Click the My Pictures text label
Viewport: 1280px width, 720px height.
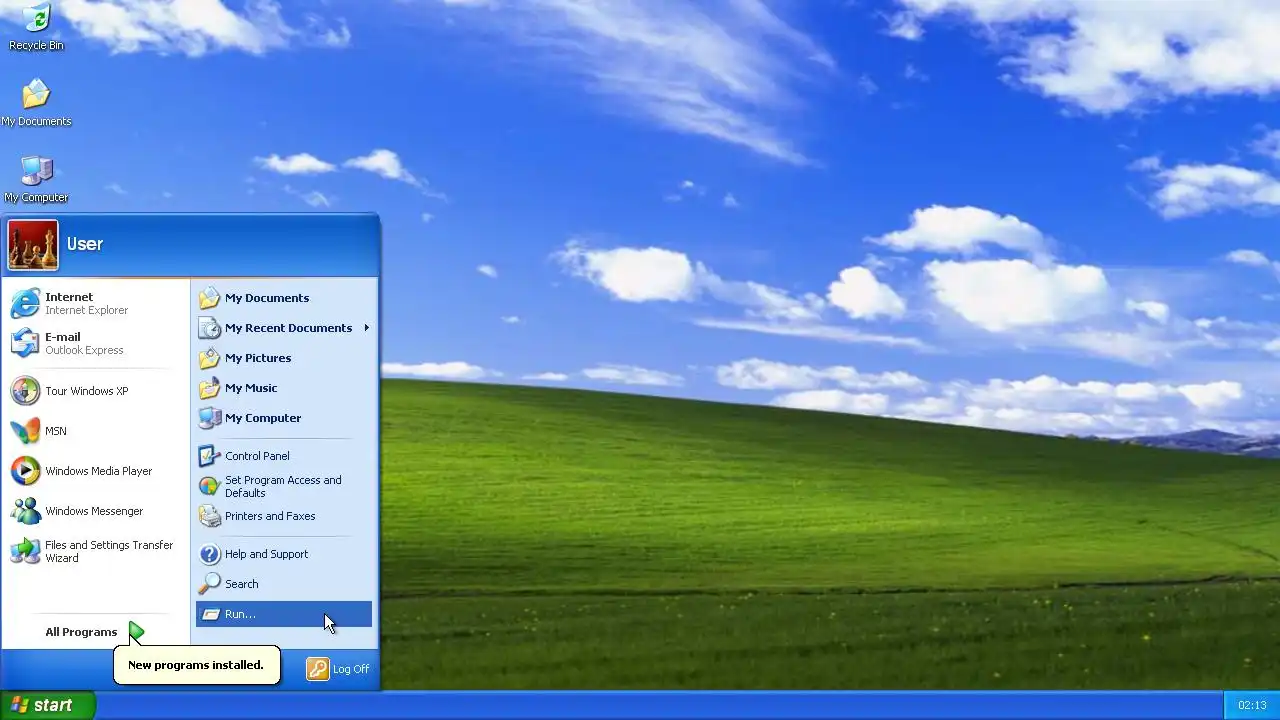258,358
